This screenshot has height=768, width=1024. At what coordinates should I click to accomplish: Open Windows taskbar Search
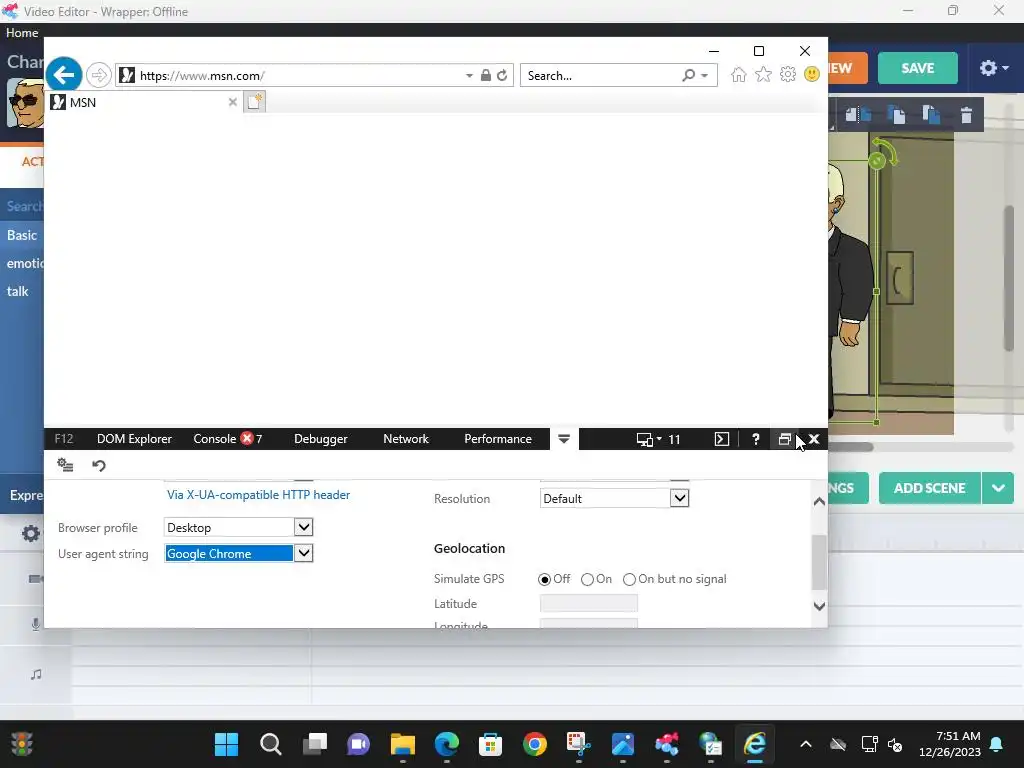pos(270,744)
